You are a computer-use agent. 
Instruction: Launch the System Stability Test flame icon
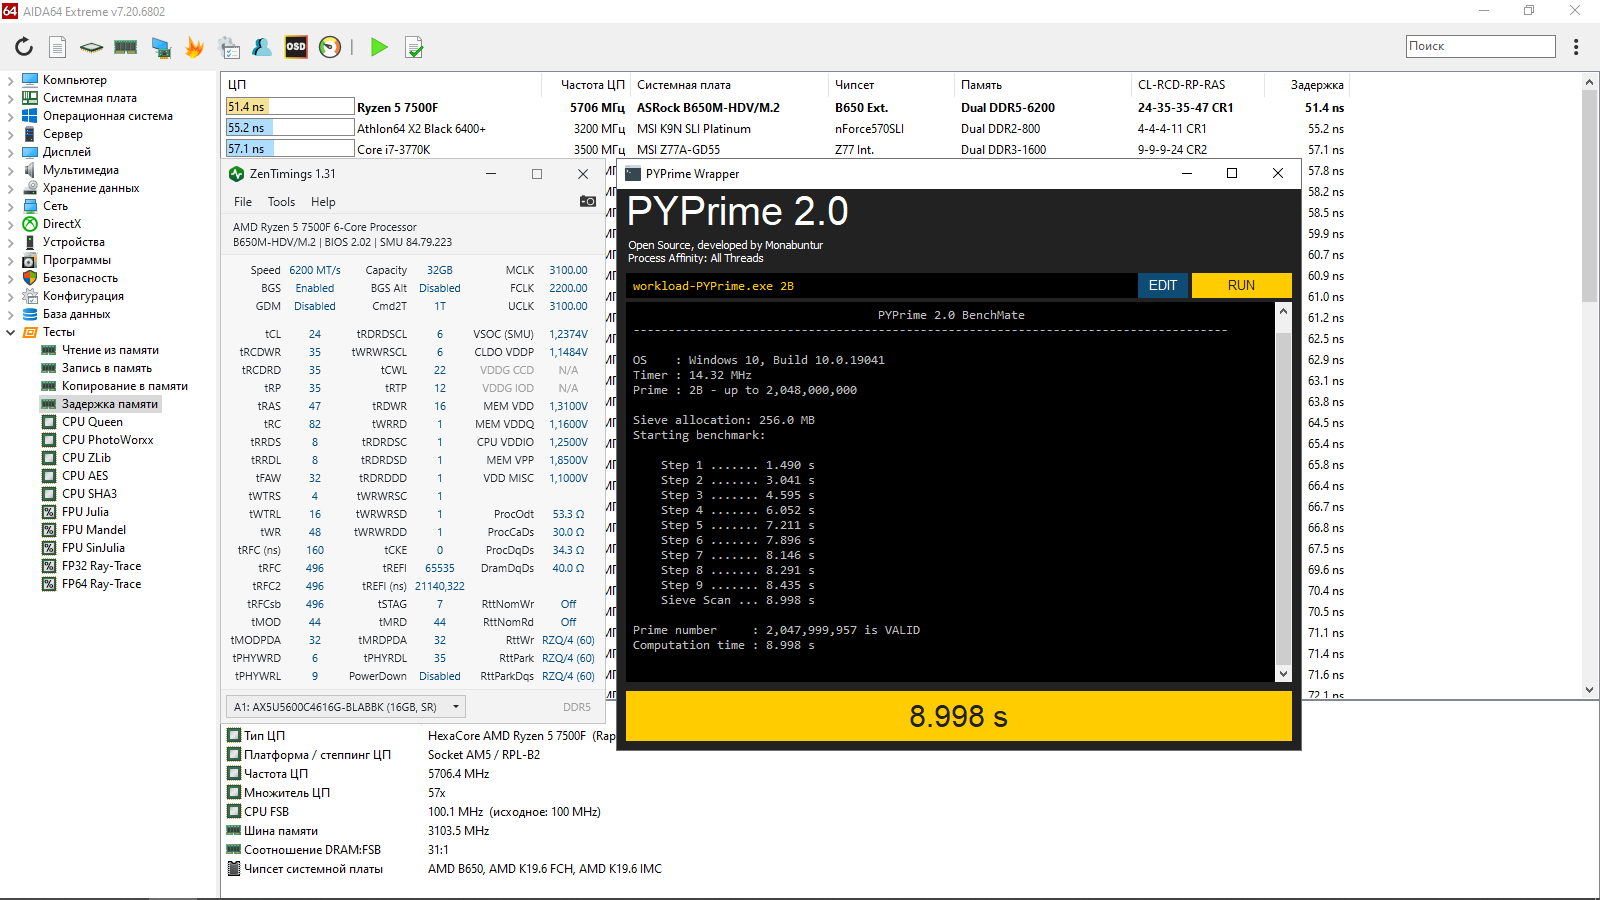point(194,47)
